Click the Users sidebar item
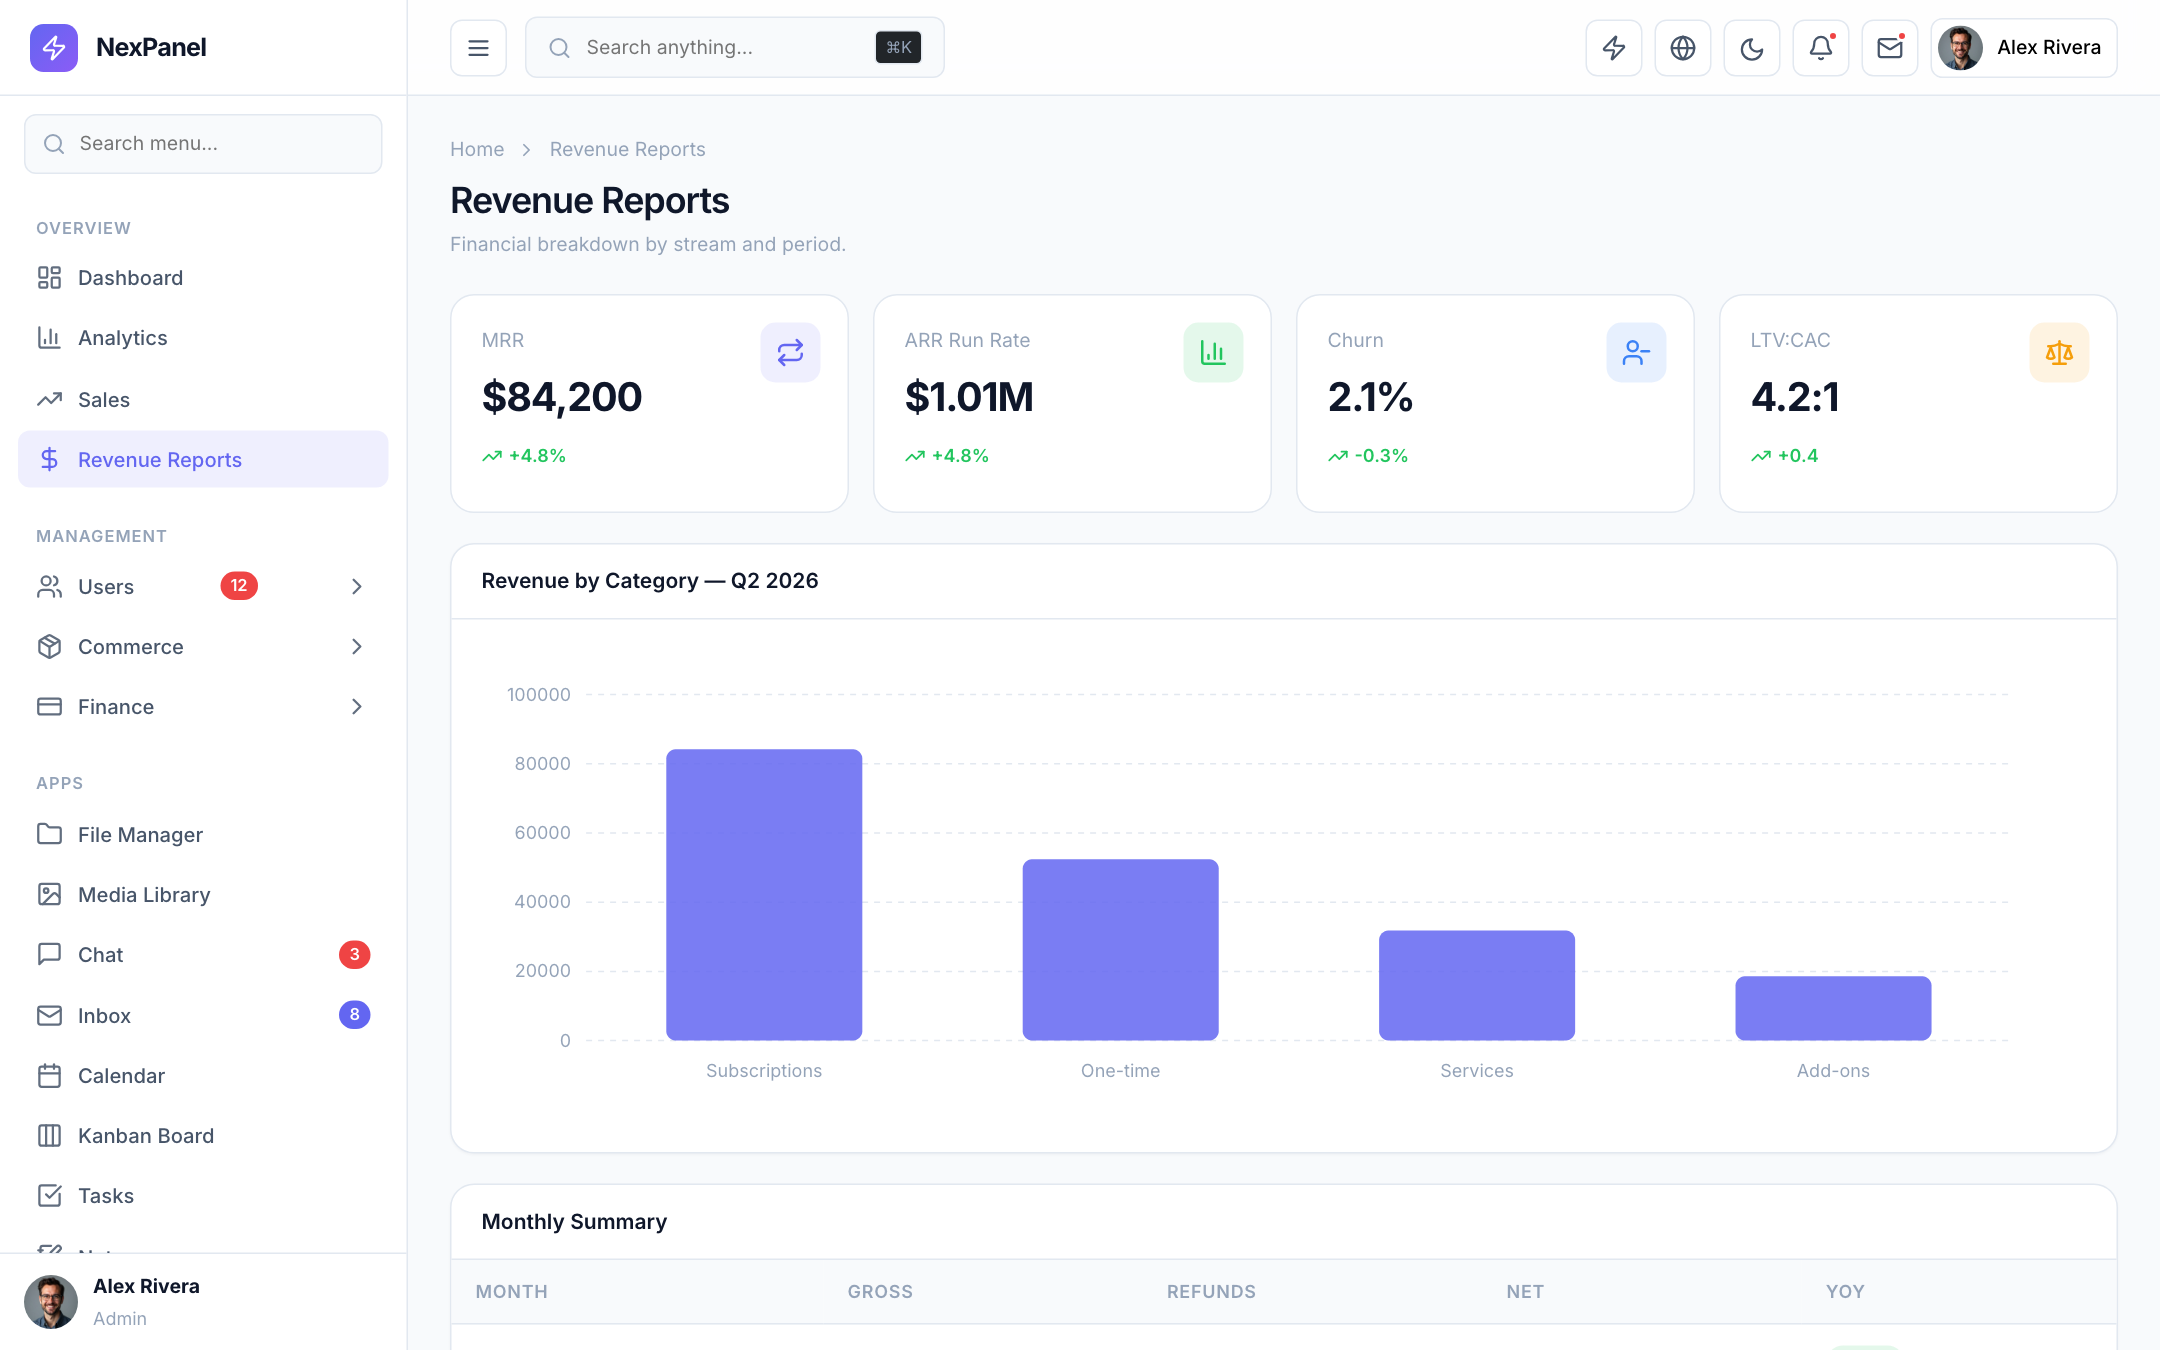Image resolution: width=2160 pixels, height=1350 pixels. coord(203,586)
